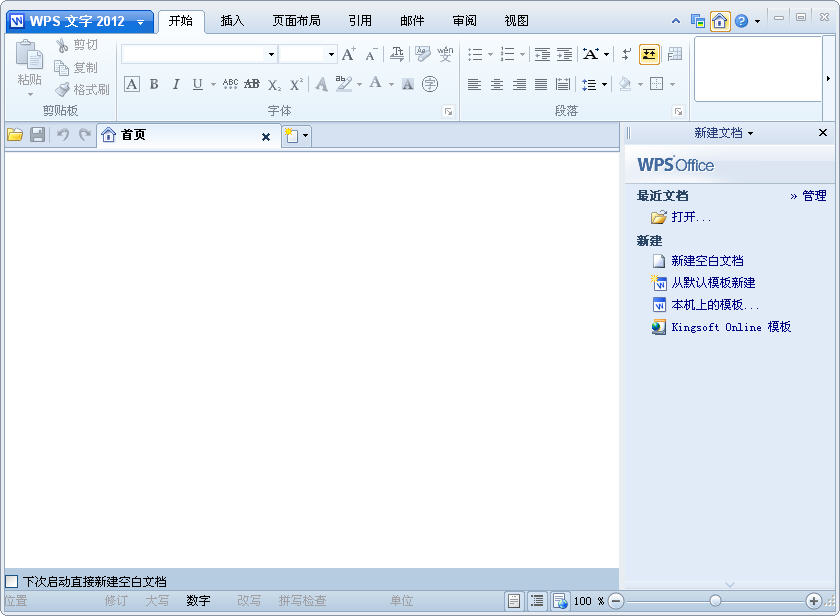
Task: Enable 下次启动直接新建空白文档 checkbox
Action: [12, 582]
